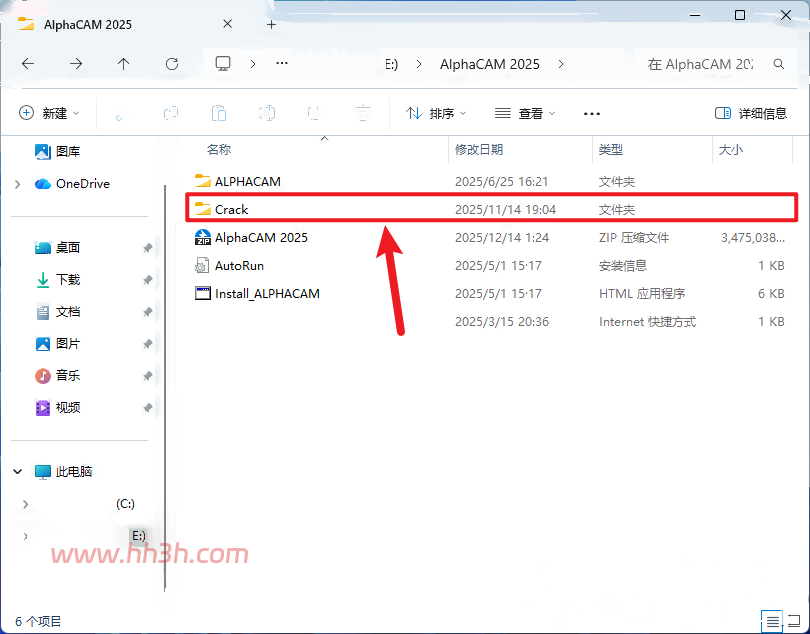Unpin 文档 using its pin icon
810x634 pixels.
coord(147,312)
